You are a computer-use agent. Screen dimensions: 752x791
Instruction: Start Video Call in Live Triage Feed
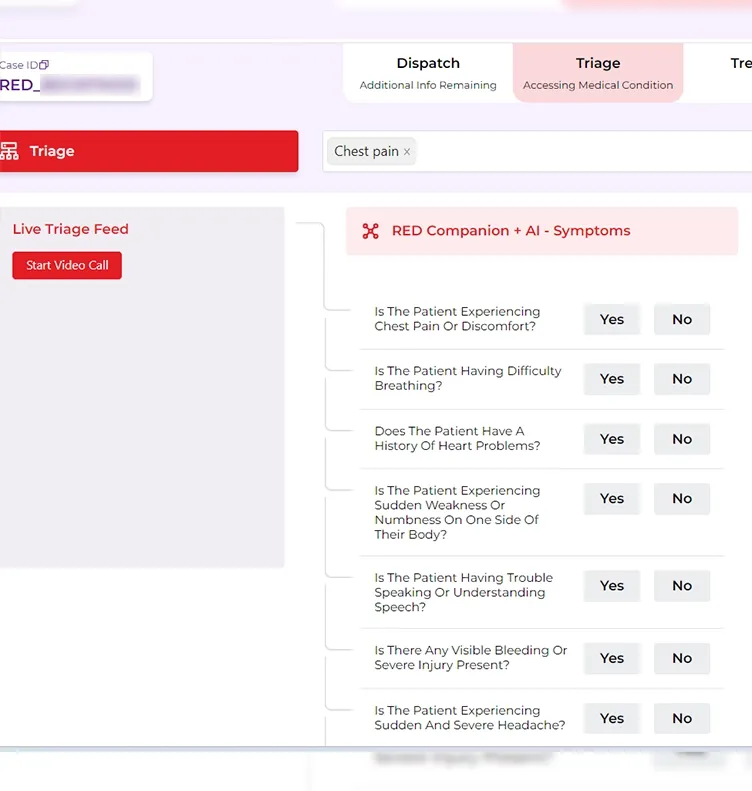tap(67, 265)
